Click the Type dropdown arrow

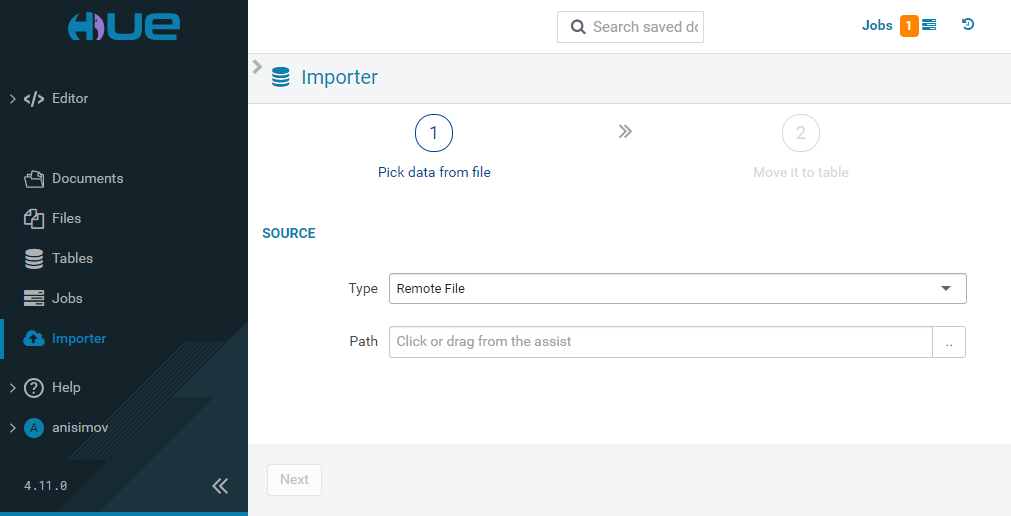946,288
